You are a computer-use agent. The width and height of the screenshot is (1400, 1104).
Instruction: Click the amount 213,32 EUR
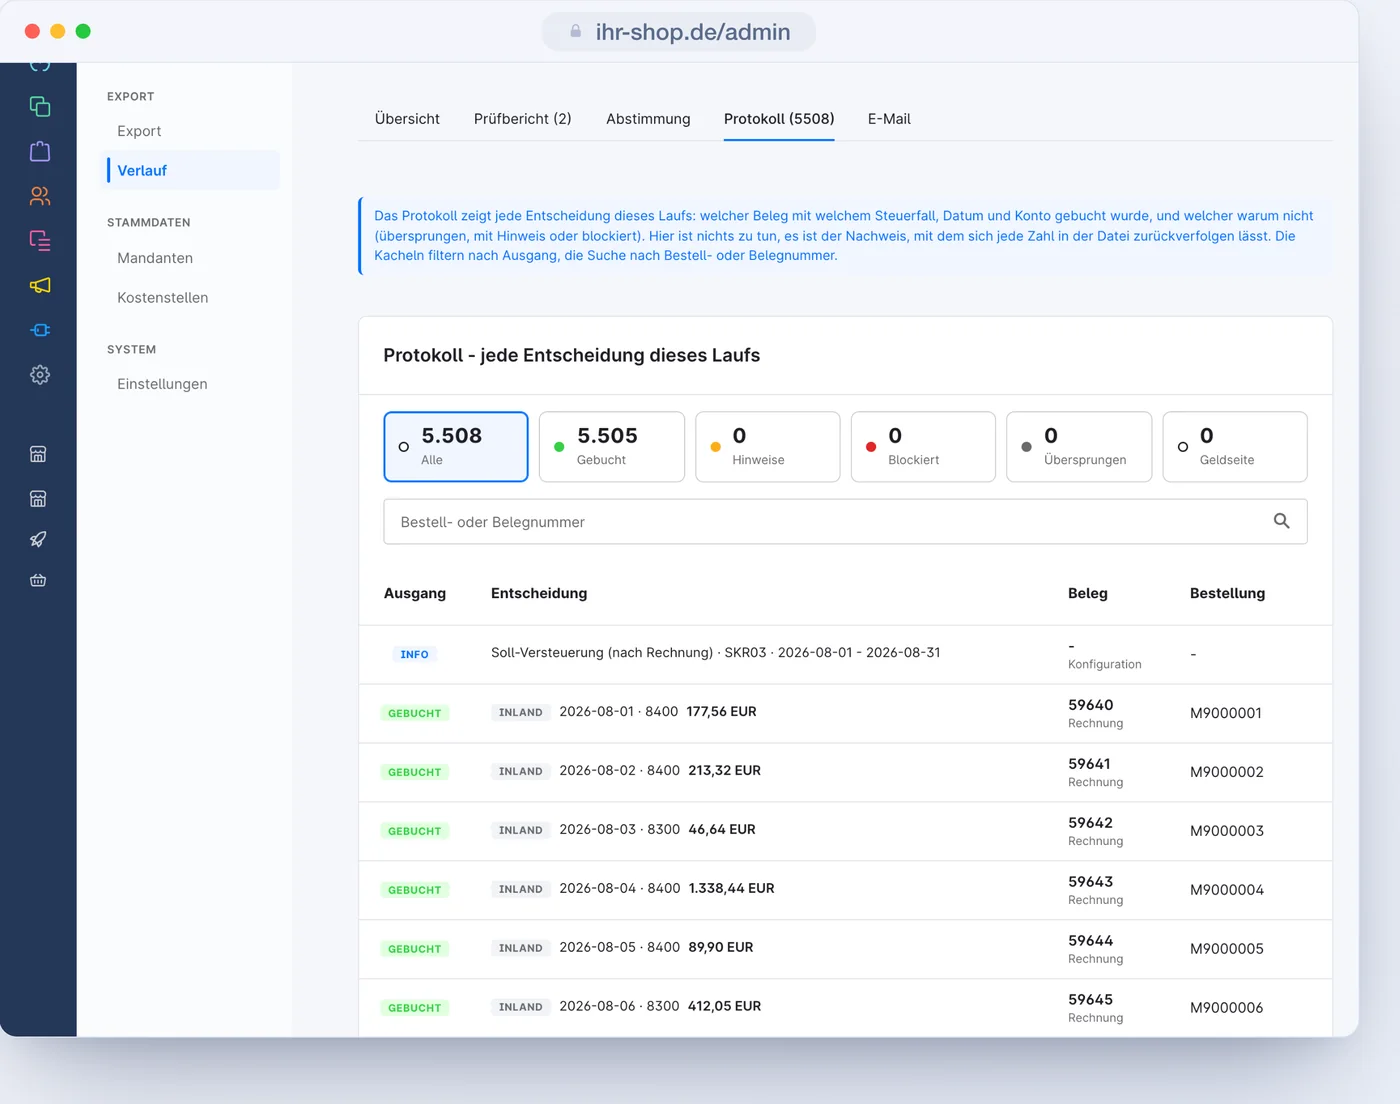coord(725,771)
